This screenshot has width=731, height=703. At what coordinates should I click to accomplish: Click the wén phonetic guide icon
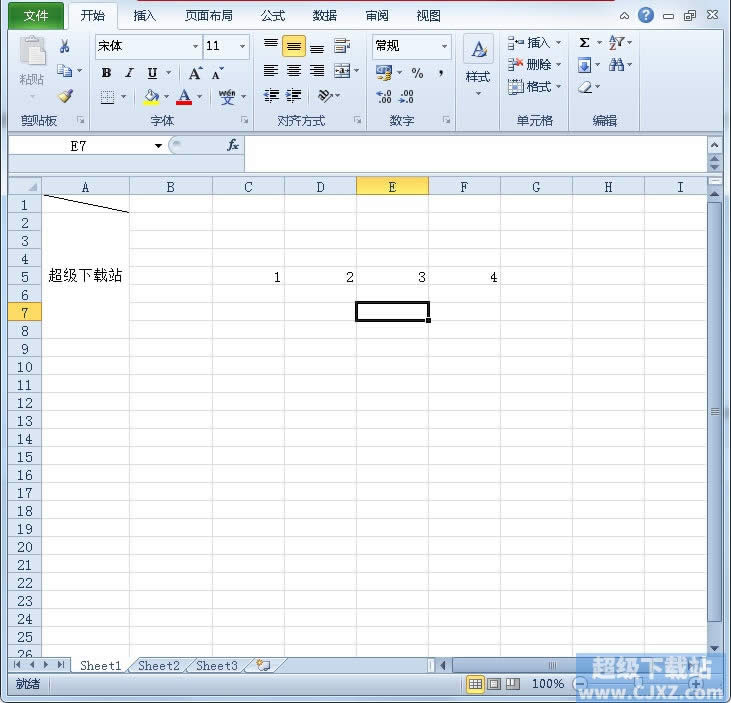pos(227,97)
